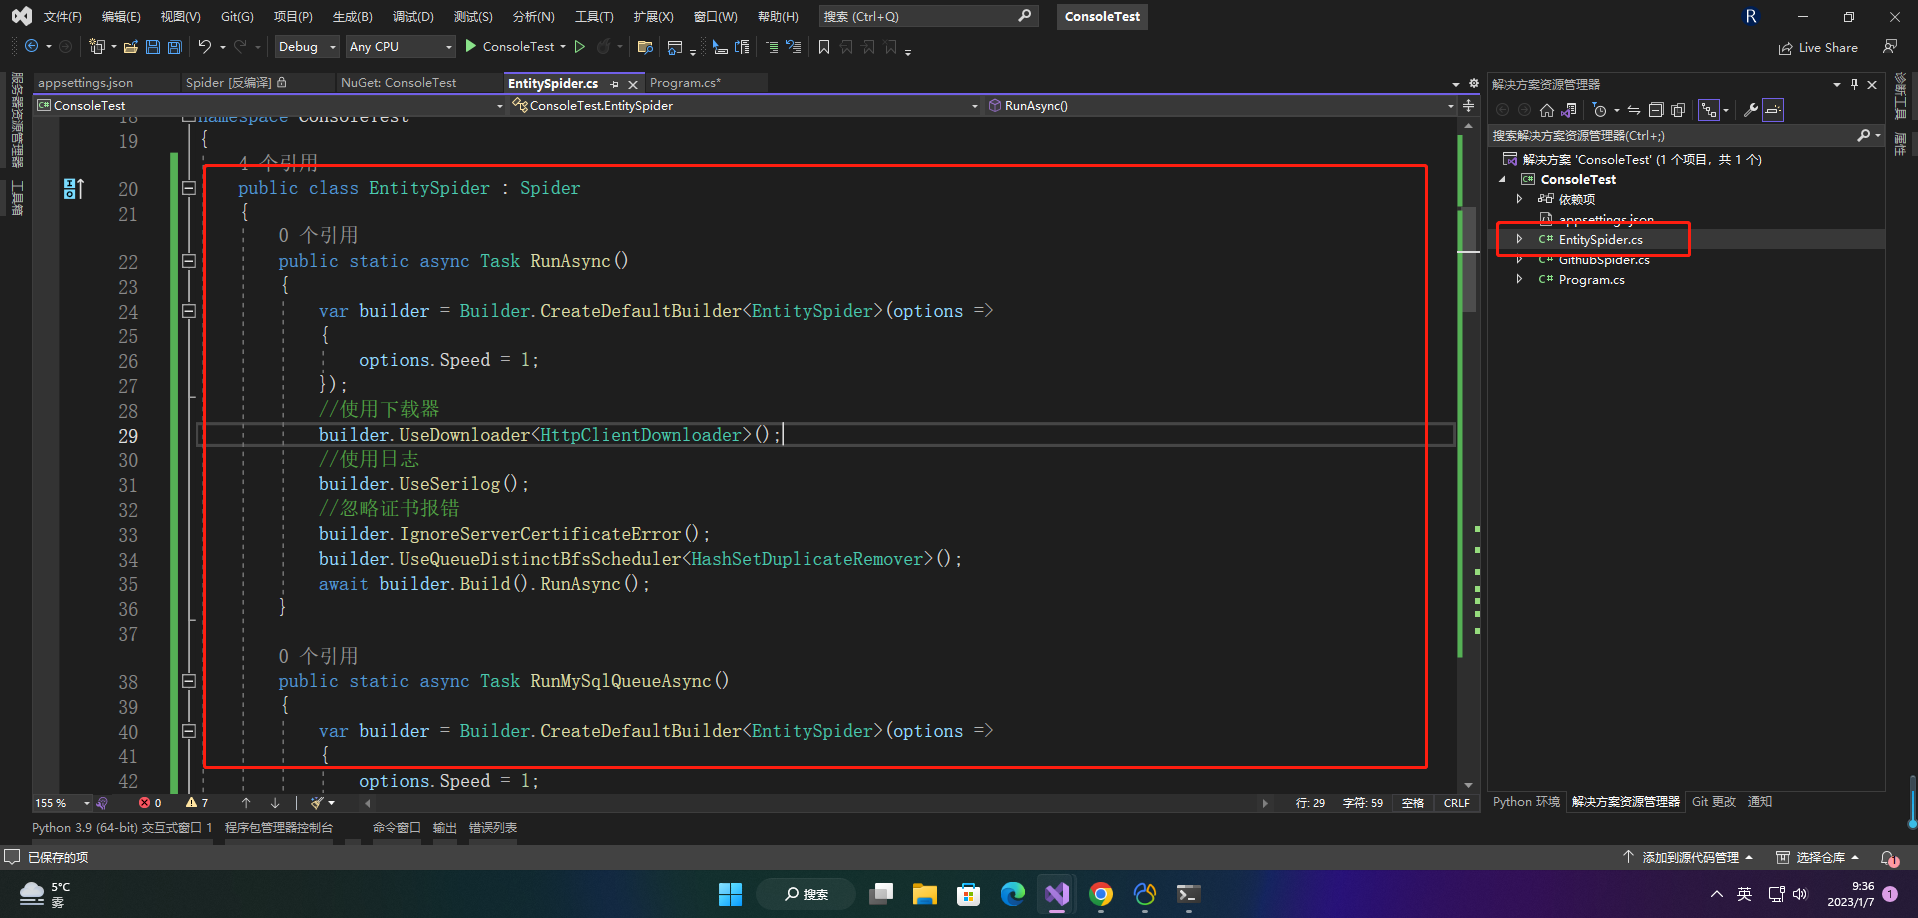Click the New Project toolbar icon
The width and height of the screenshot is (1918, 918).
[x=97, y=47]
